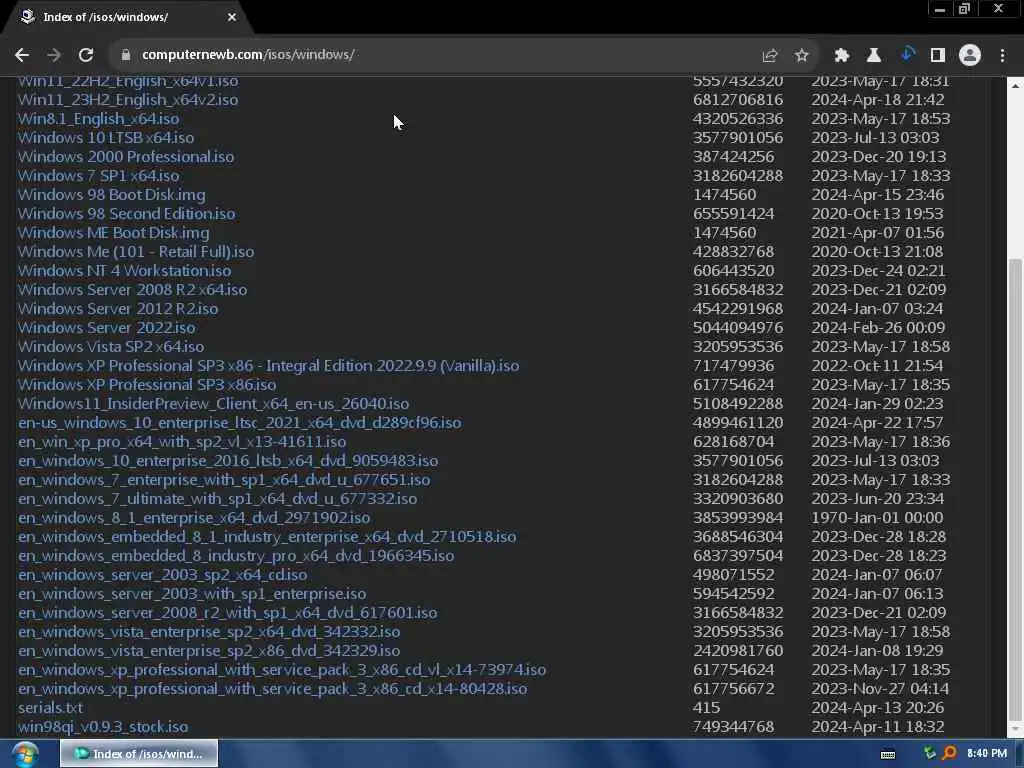Download en_windows_8_1_enterprise_x64_dvd_2971902.iso

[x=194, y=517]
